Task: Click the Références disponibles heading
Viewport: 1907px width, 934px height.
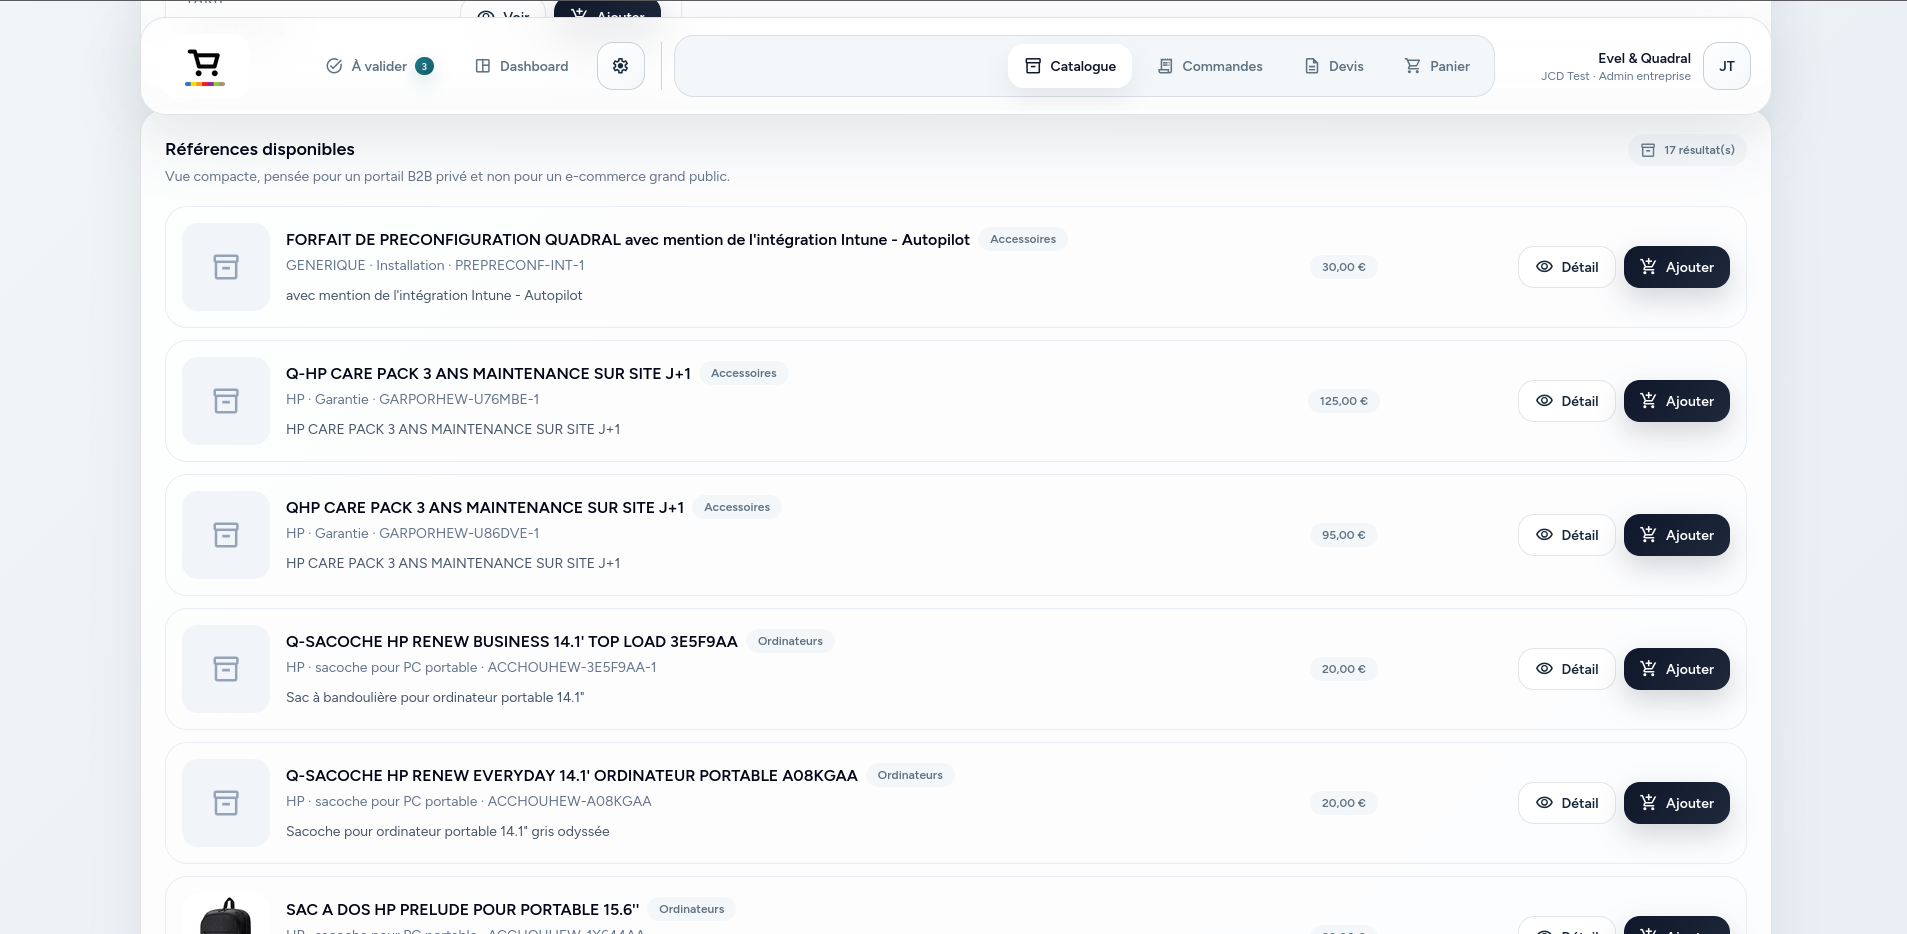Action: pyautogui.click(x=260, y=149)
